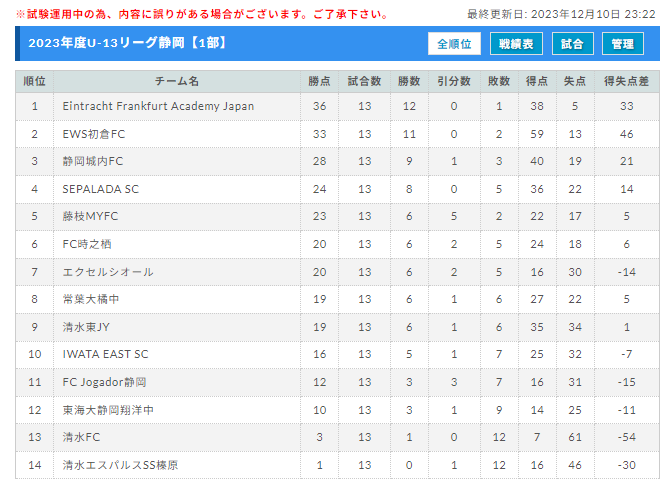This screenshot has height=485, width=667.
Task: Select Eintracht Frankfurt Academy Japan team name
Action: click(x=158, y=106)
